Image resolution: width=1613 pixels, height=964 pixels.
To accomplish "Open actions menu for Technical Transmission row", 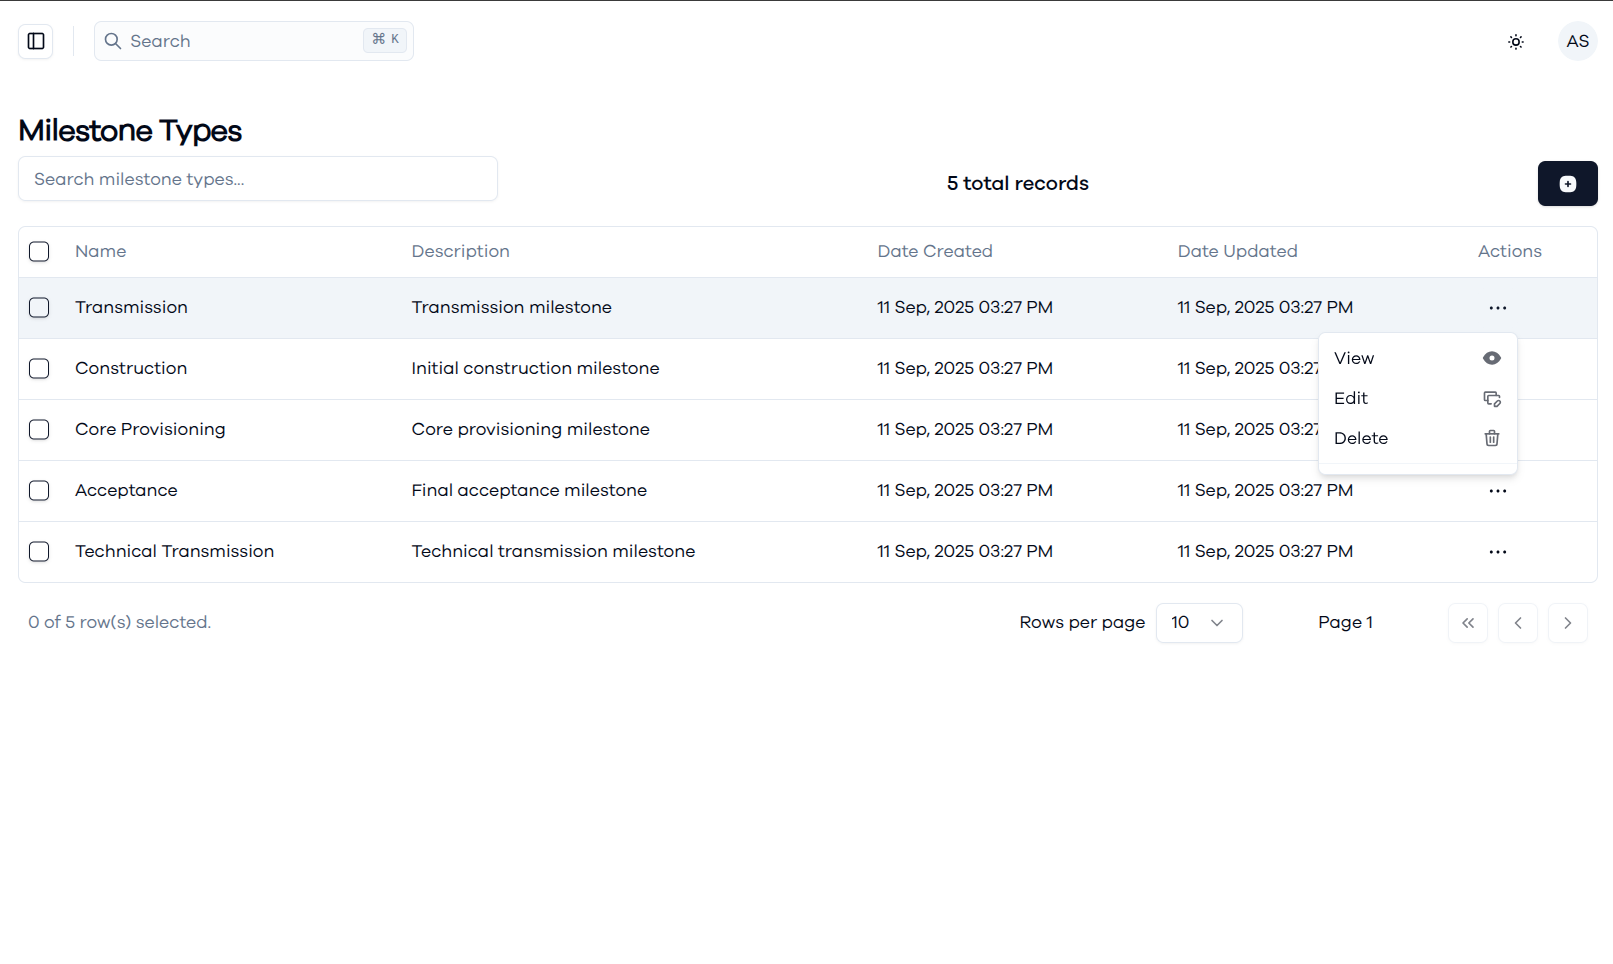I will point(1497,552).
